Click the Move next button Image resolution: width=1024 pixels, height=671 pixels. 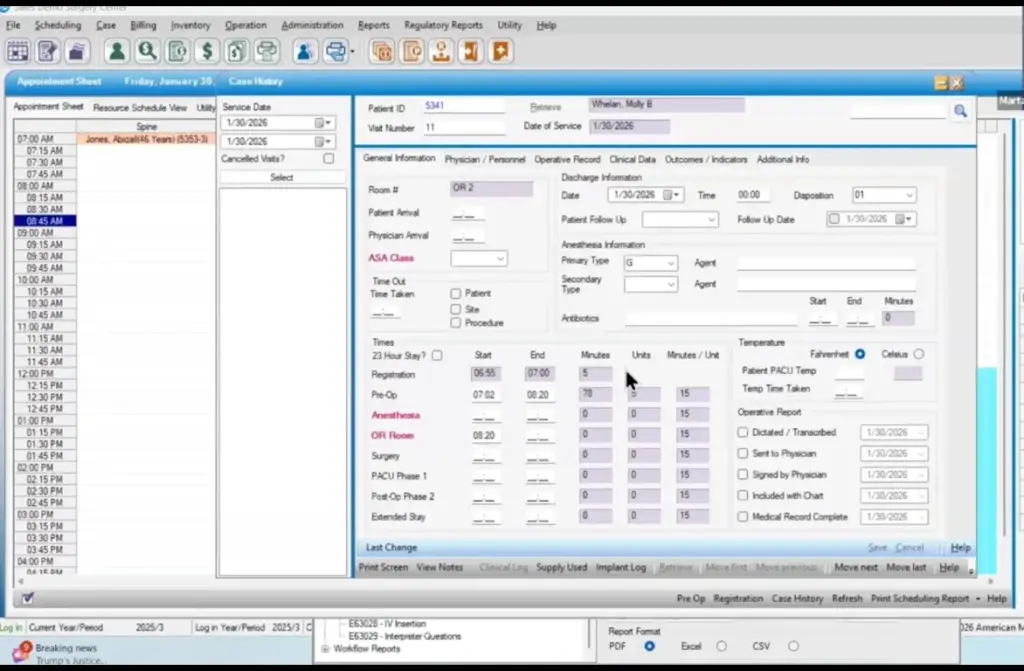pos(856,567)
